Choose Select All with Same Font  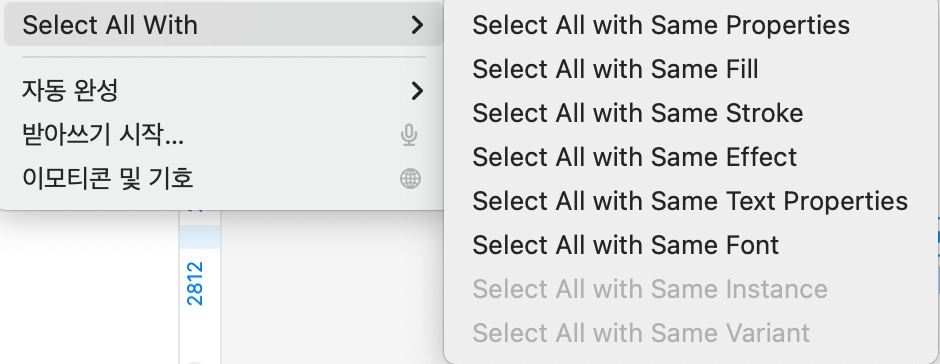(x=625, y=245)
